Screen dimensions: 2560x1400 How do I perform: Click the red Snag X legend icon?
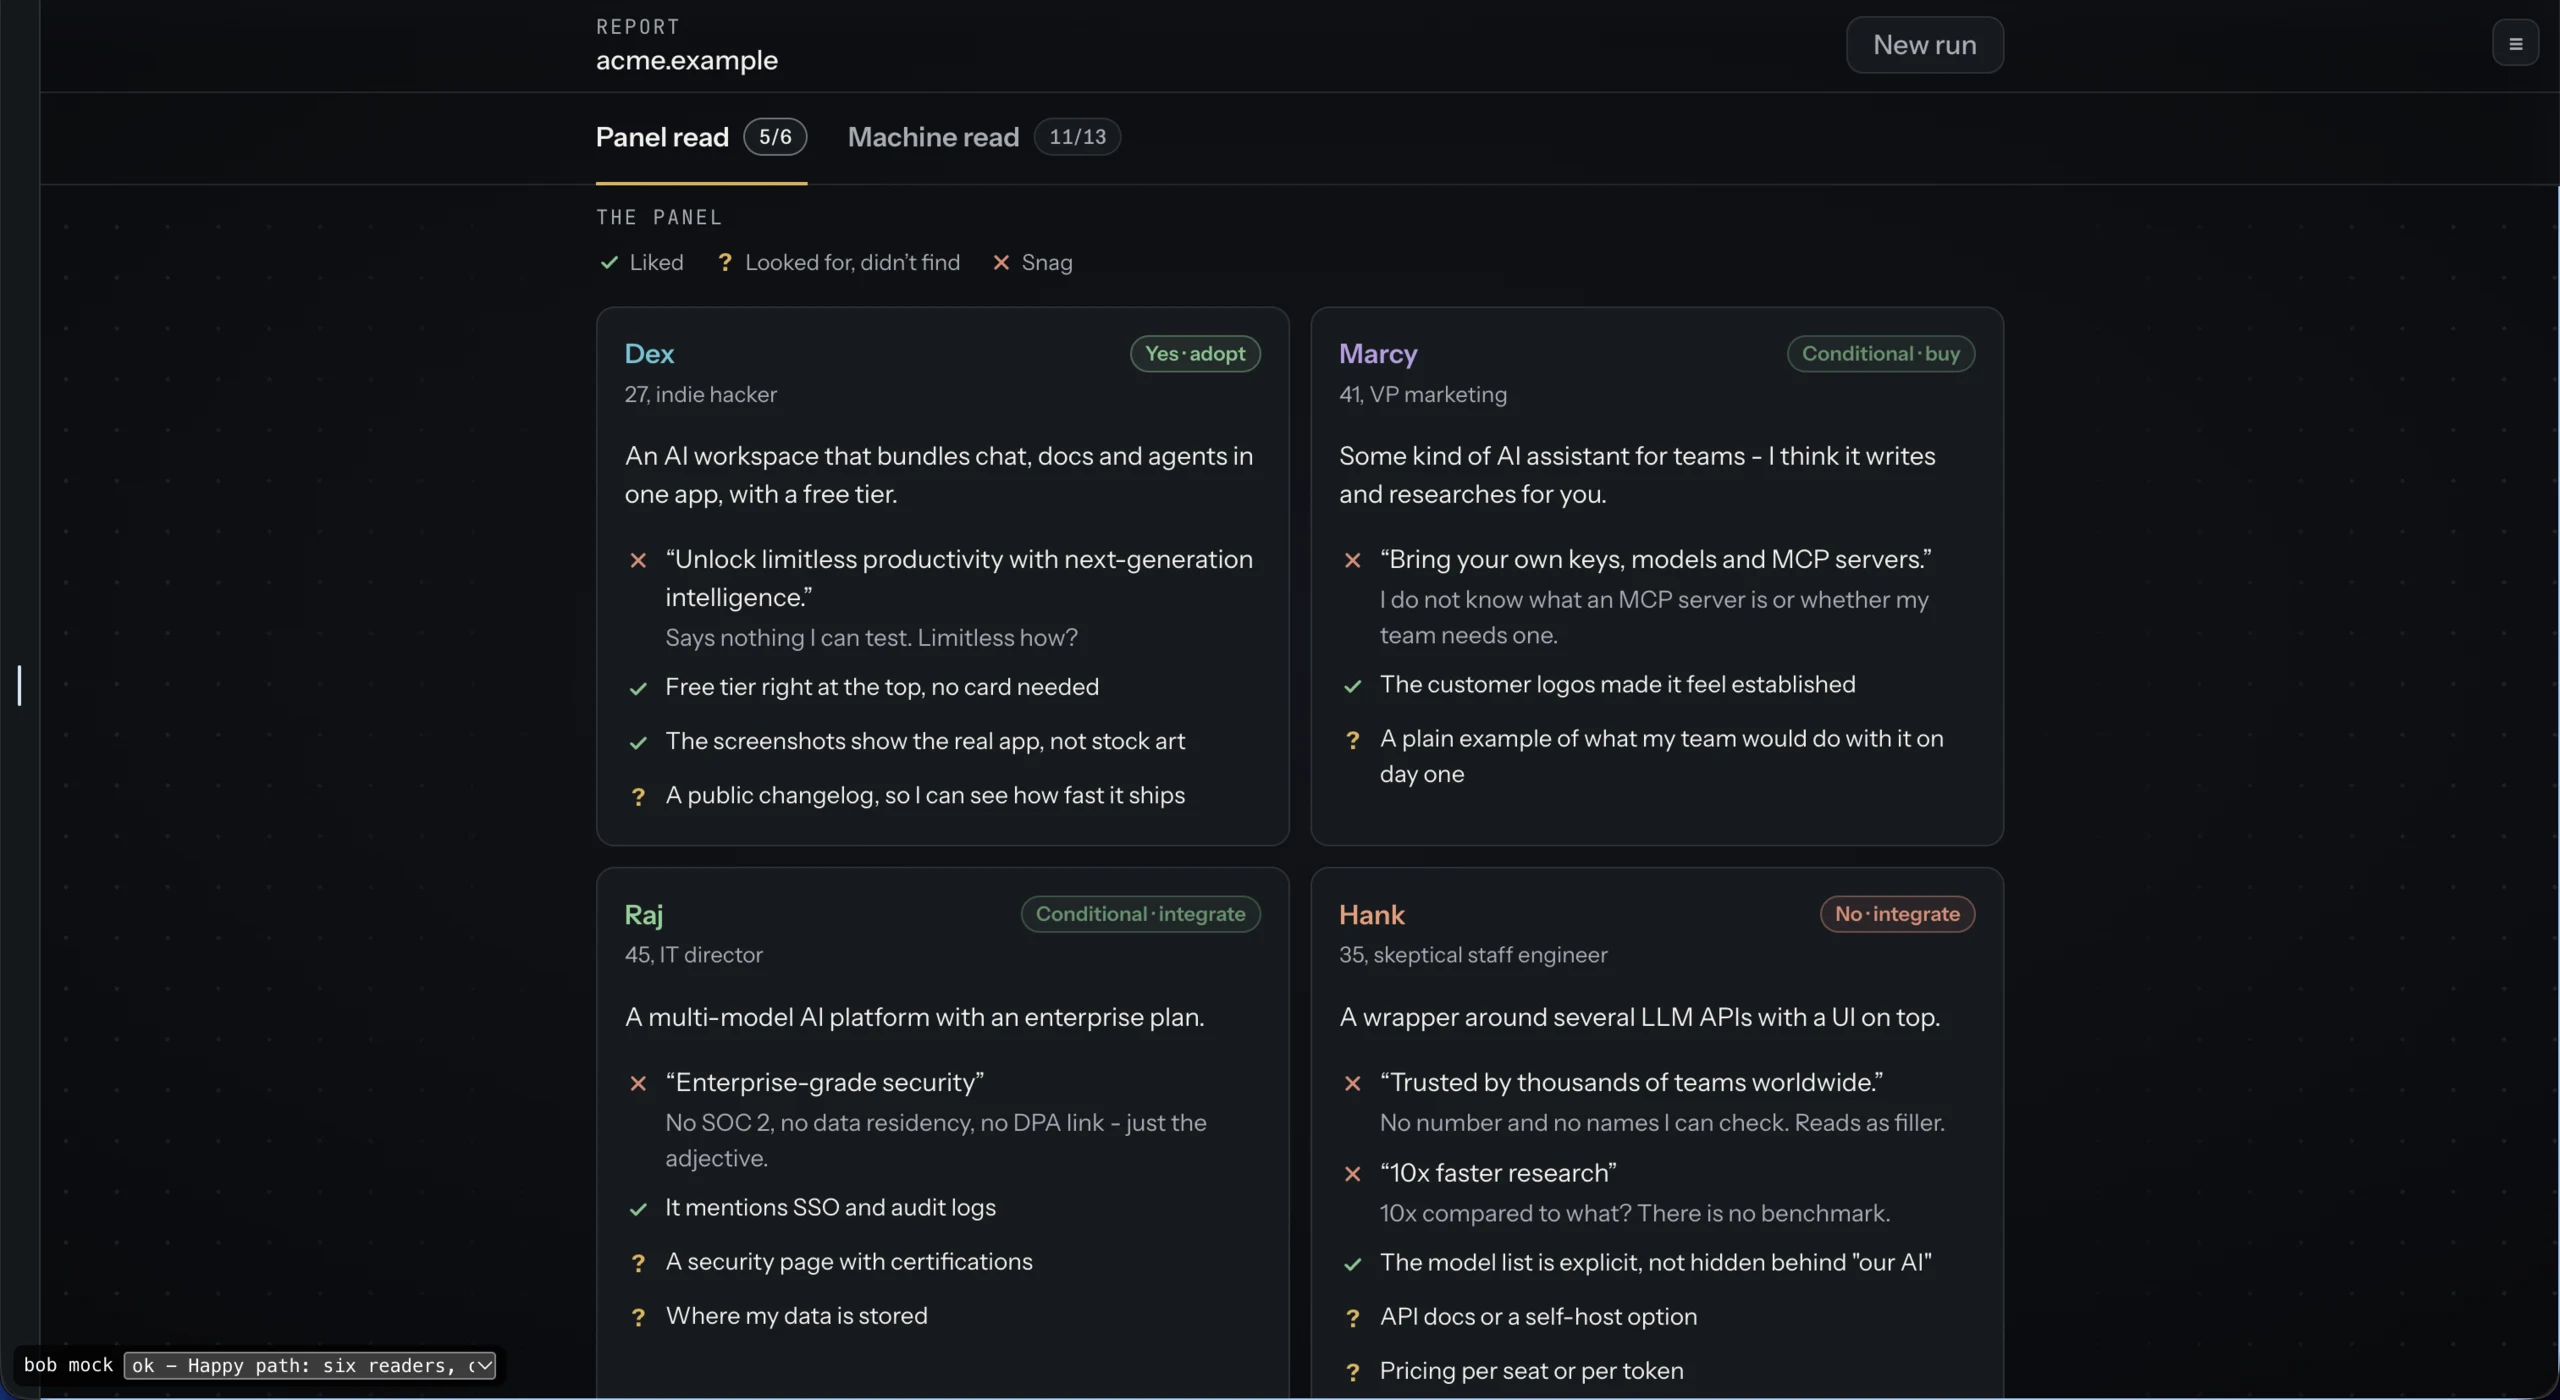click(x=1001, y=262)
